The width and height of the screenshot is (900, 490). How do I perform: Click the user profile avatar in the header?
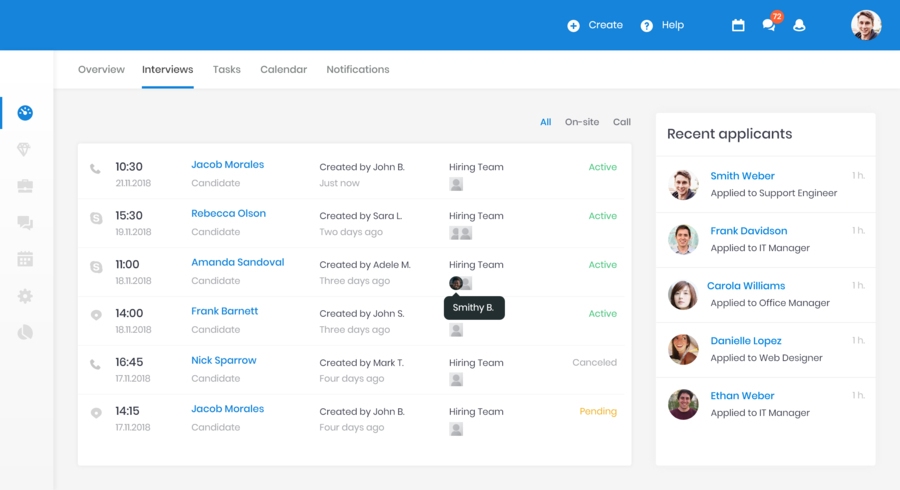tap(865, 25)
